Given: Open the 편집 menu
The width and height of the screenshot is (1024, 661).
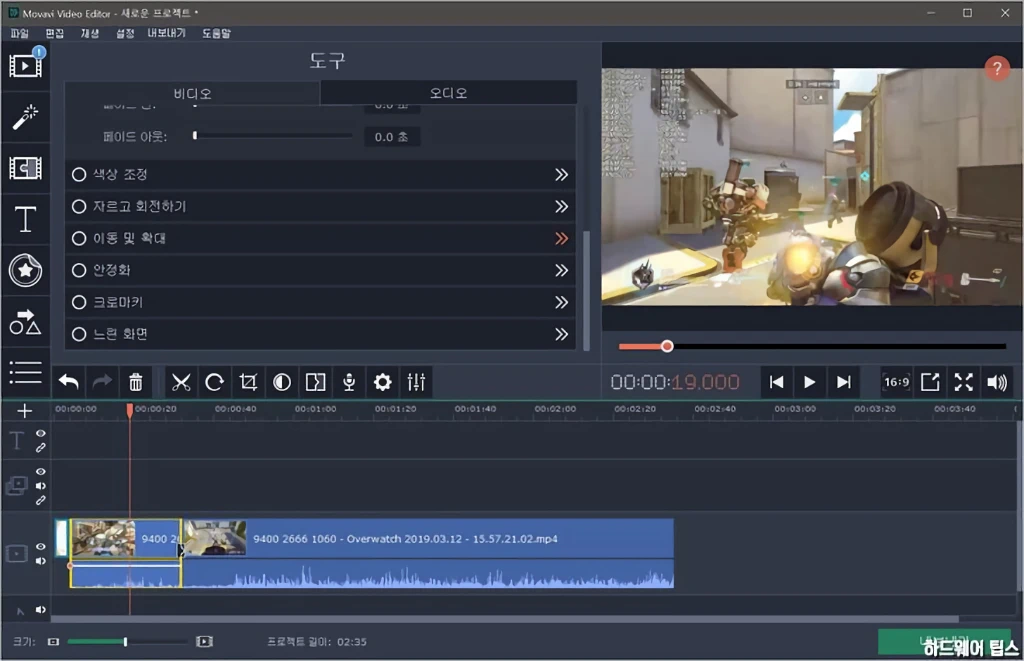Looking at the screenshot, I should coord(54,33).
